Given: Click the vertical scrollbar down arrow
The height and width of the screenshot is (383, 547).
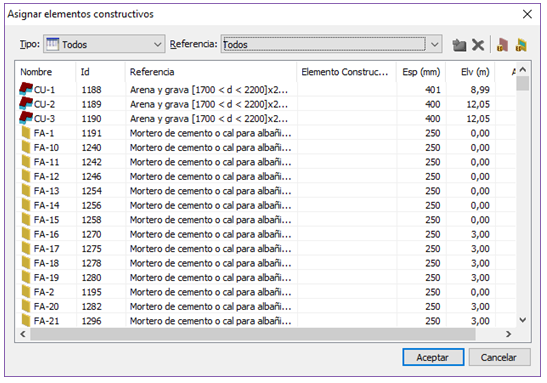Looking at the screenshot, I should (x=523, y=320).
